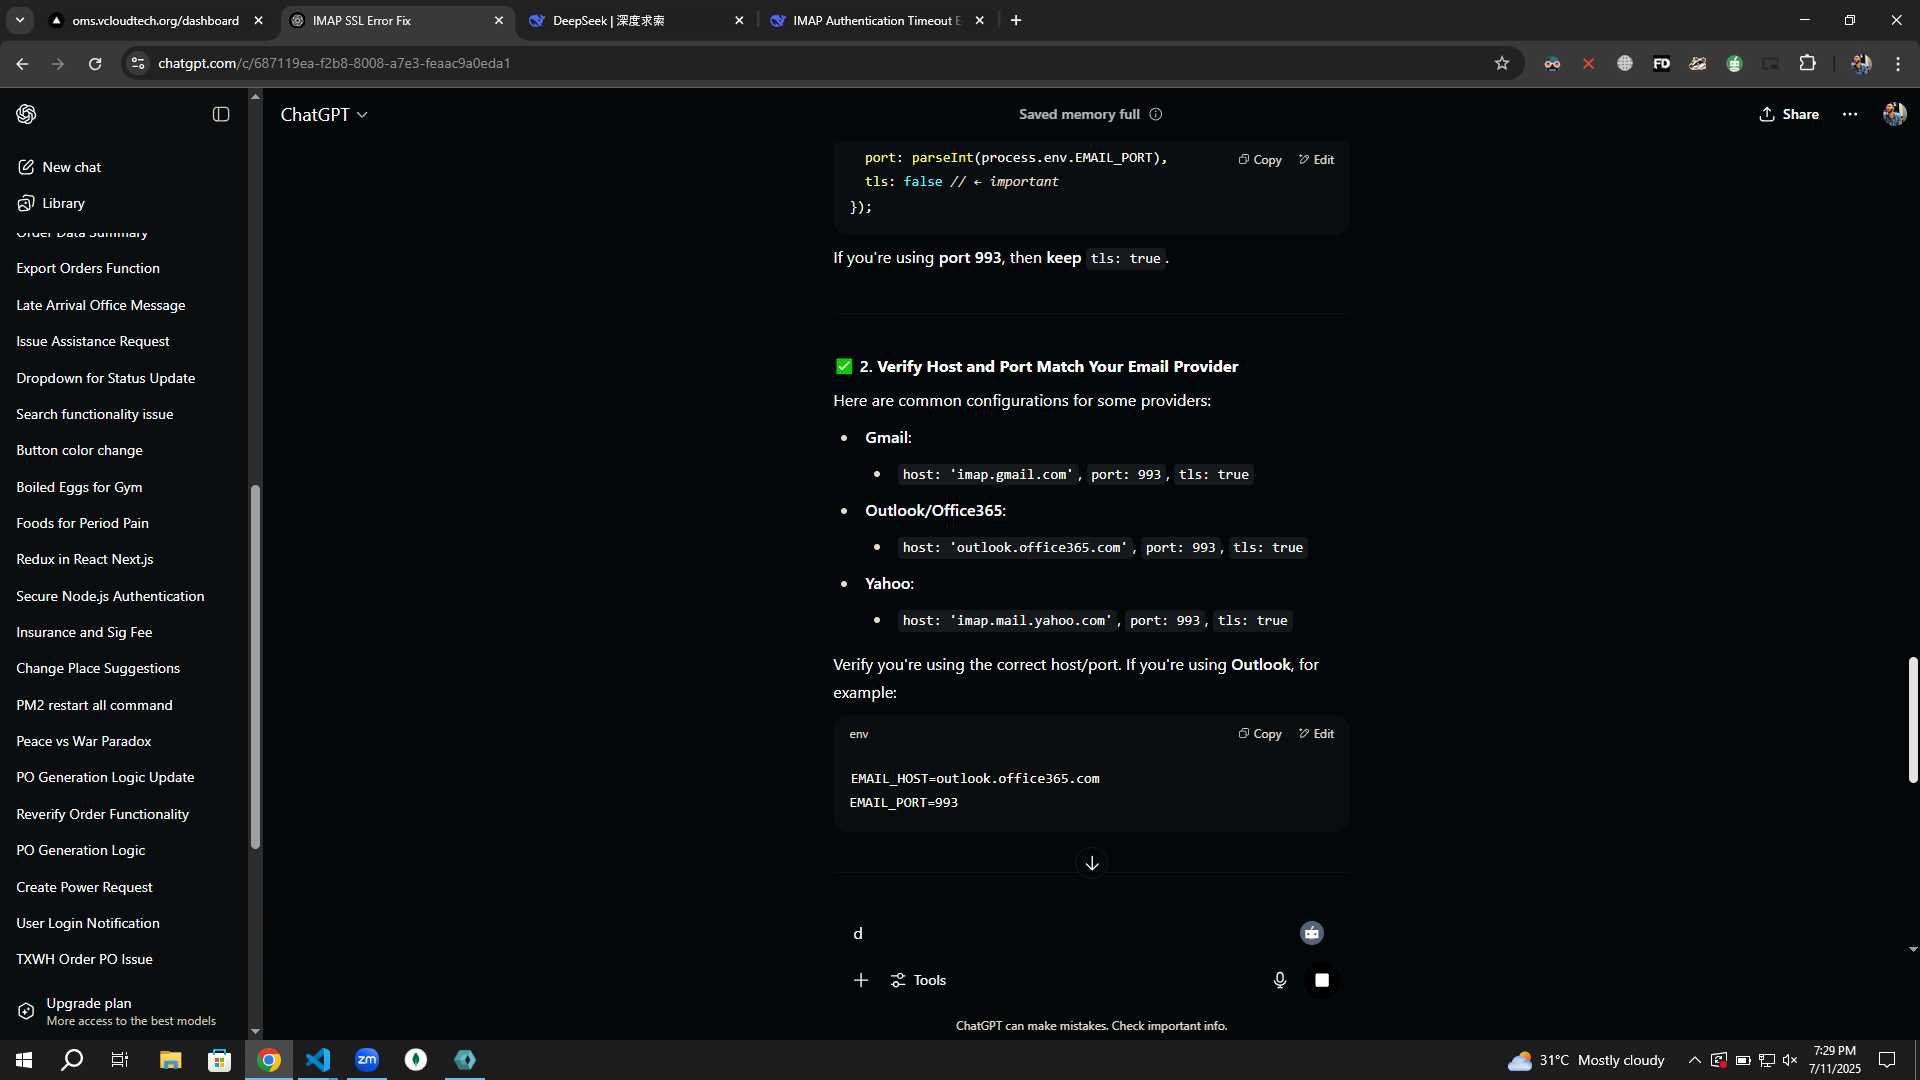1920x1080 pixels.
Task: Edit the env code block
Action: point(1316,734)
